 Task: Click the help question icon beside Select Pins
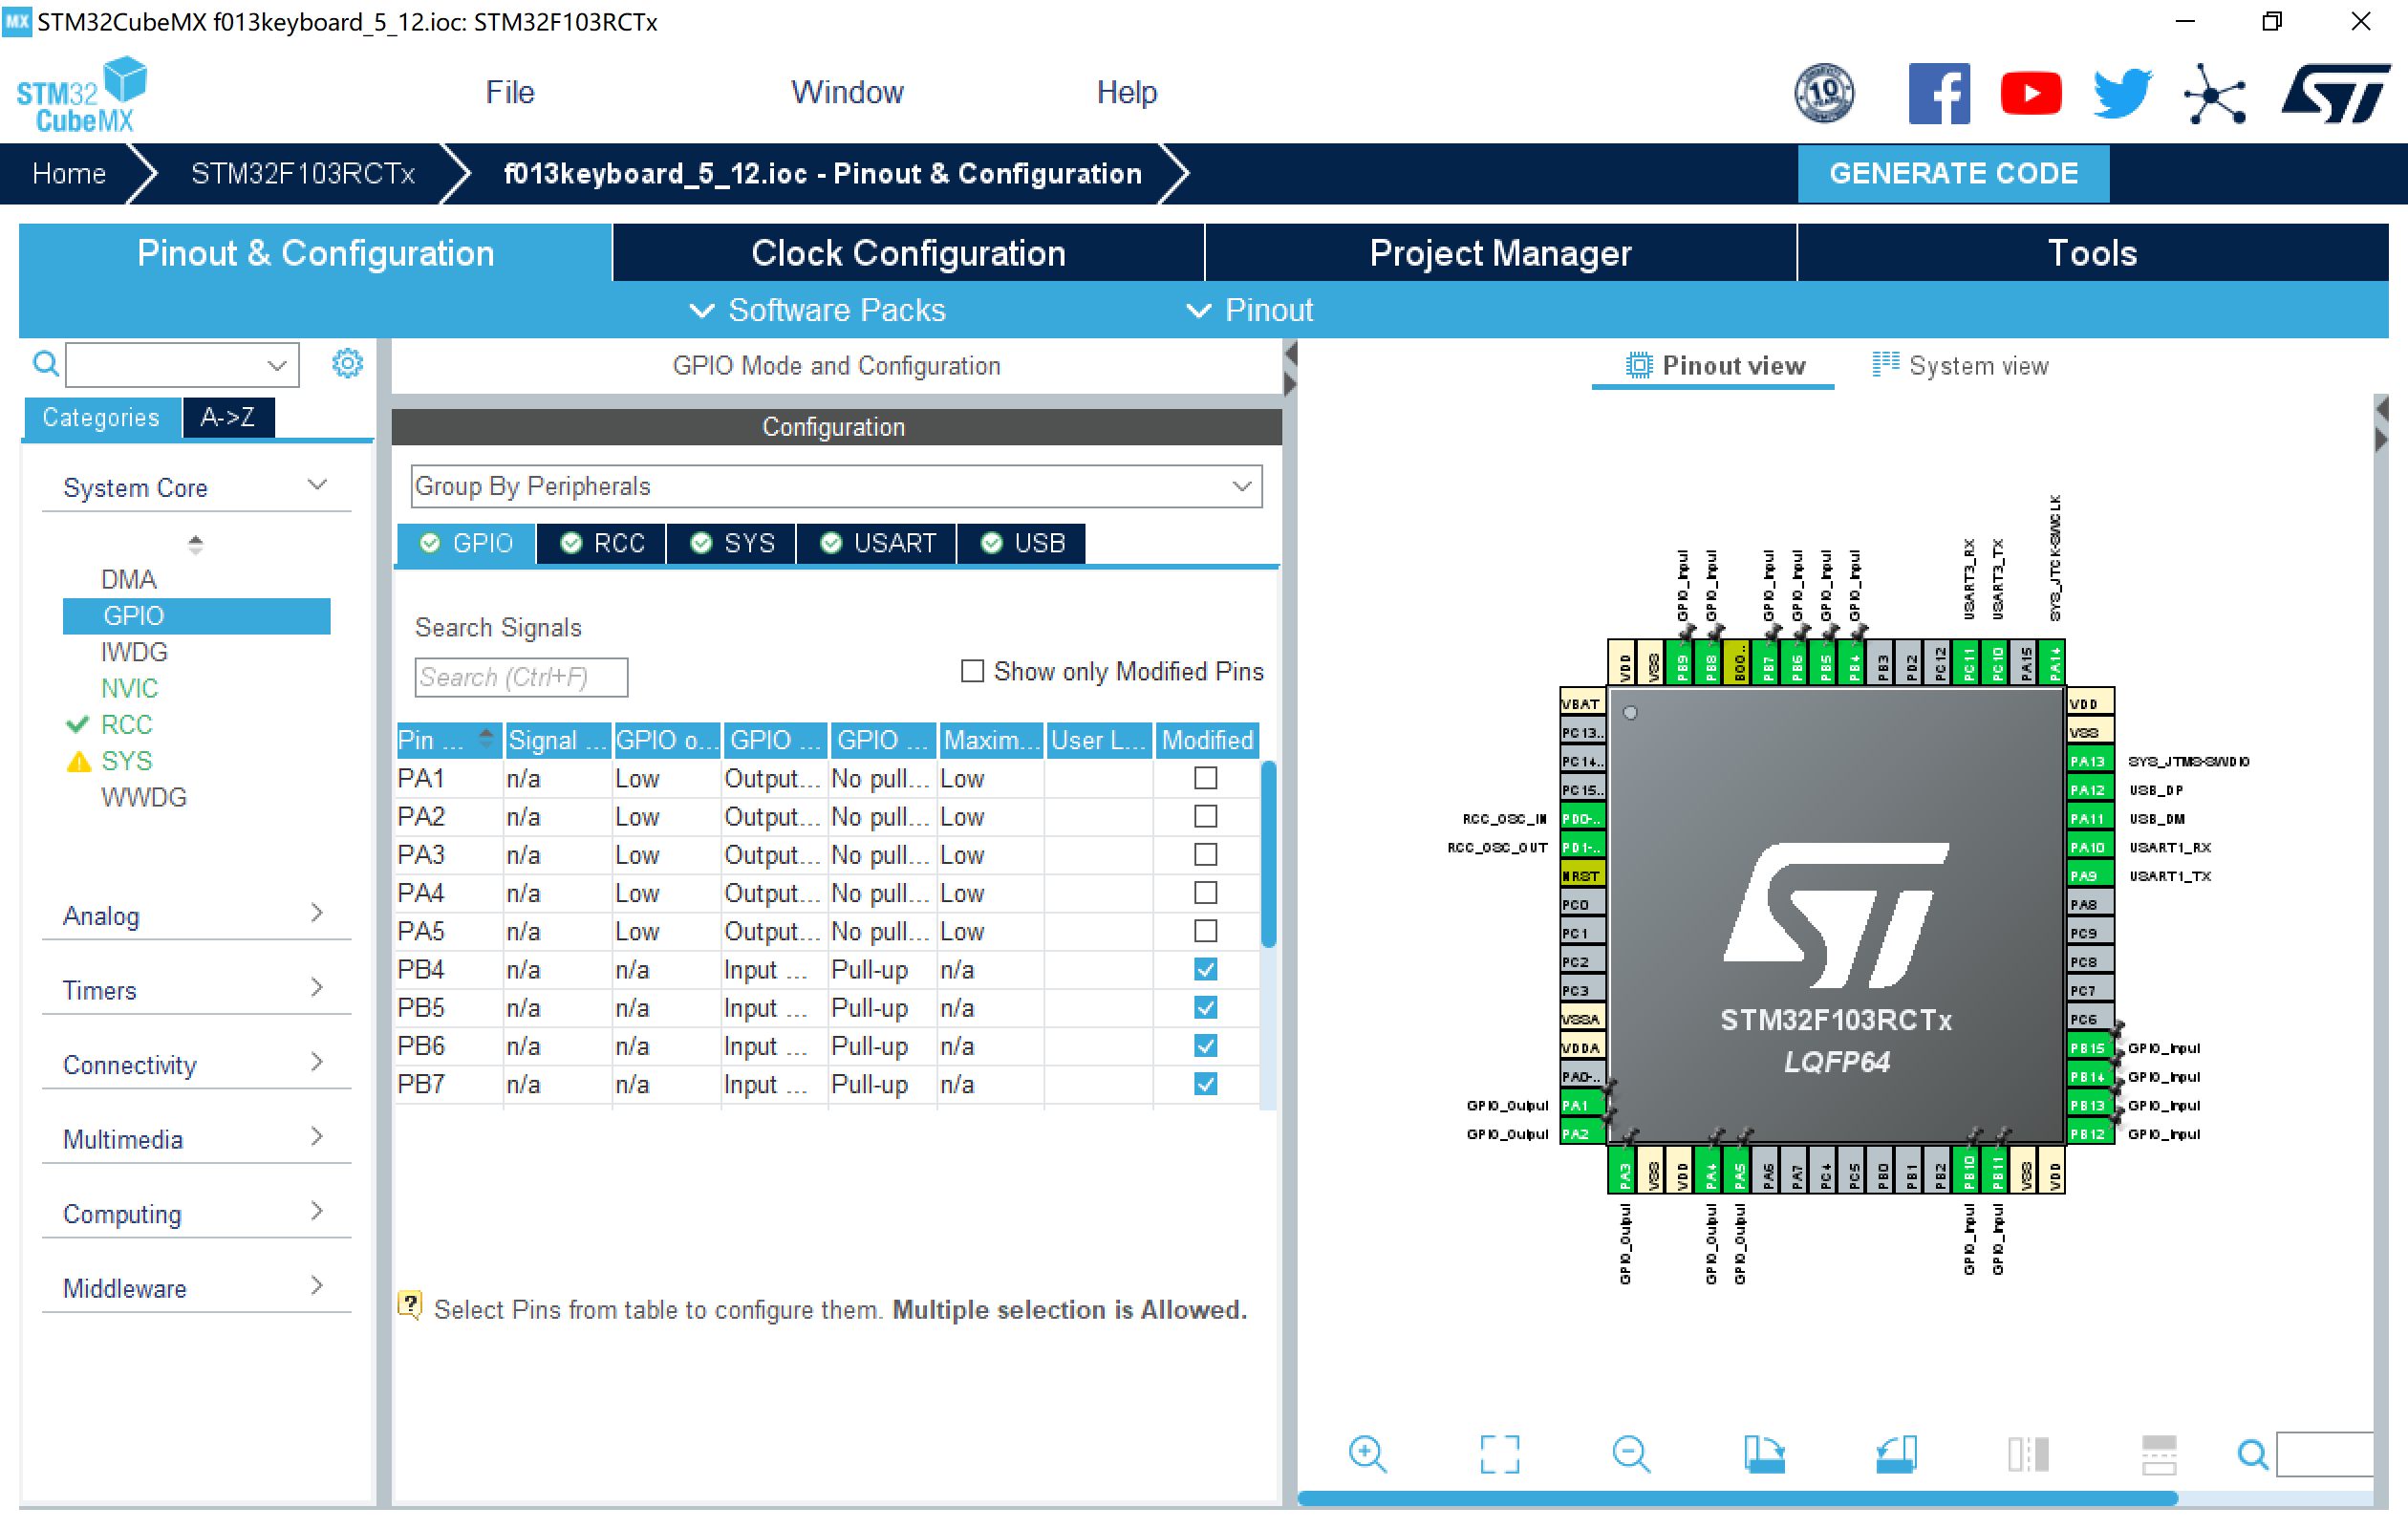coord(410,1304)
